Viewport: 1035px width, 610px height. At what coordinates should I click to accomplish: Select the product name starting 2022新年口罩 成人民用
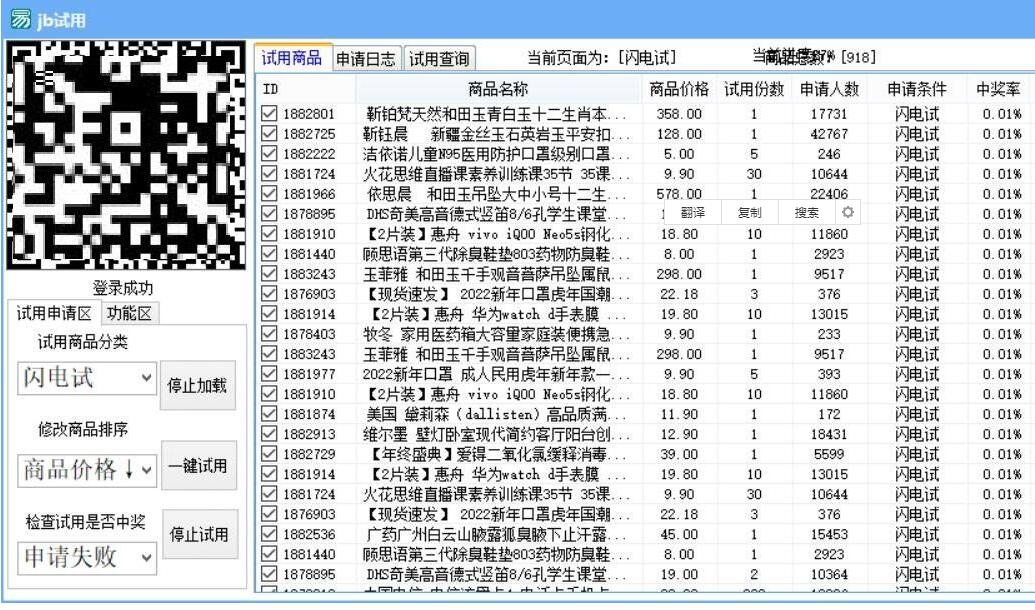pos(496,374)
